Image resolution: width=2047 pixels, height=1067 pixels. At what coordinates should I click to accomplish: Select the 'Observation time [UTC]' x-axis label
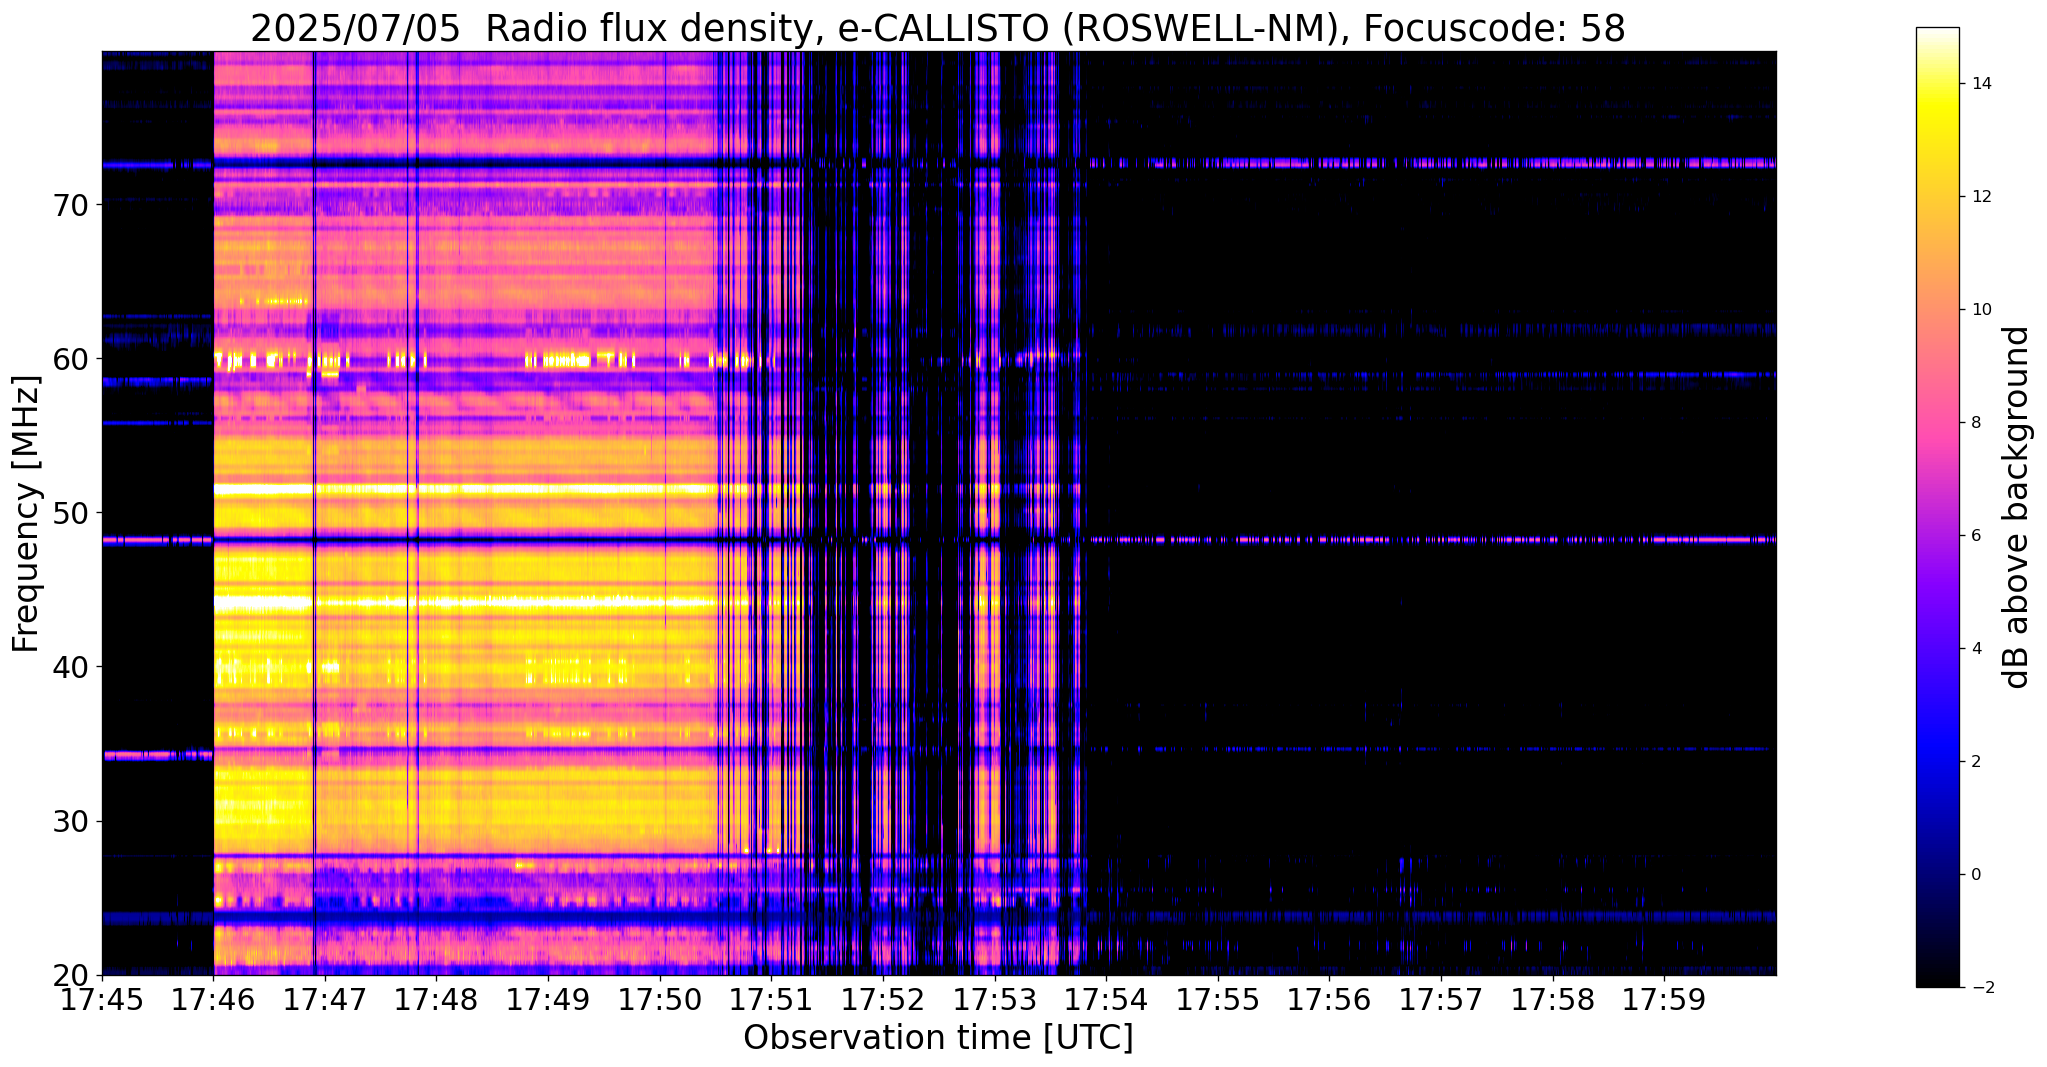point(938,1038)
